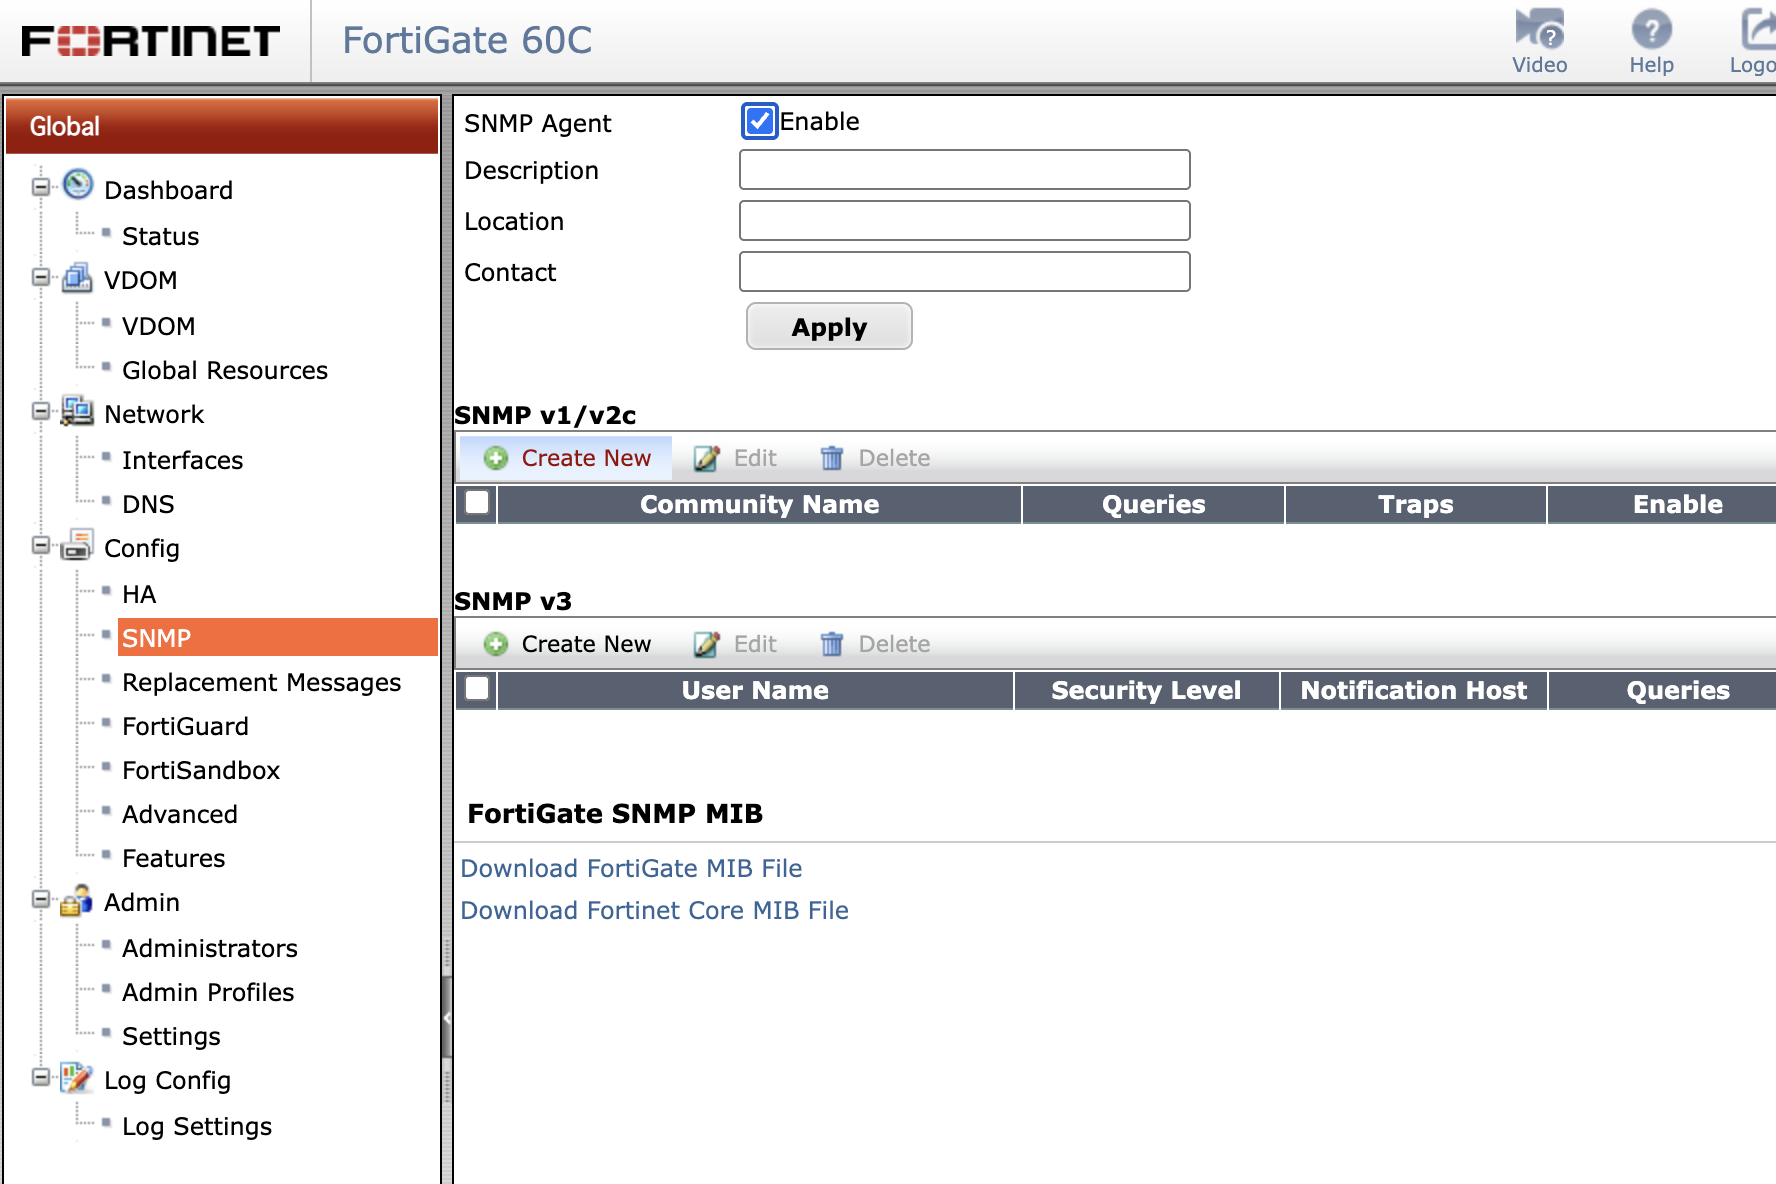Open Replacement Messages page

click(261, 682)
